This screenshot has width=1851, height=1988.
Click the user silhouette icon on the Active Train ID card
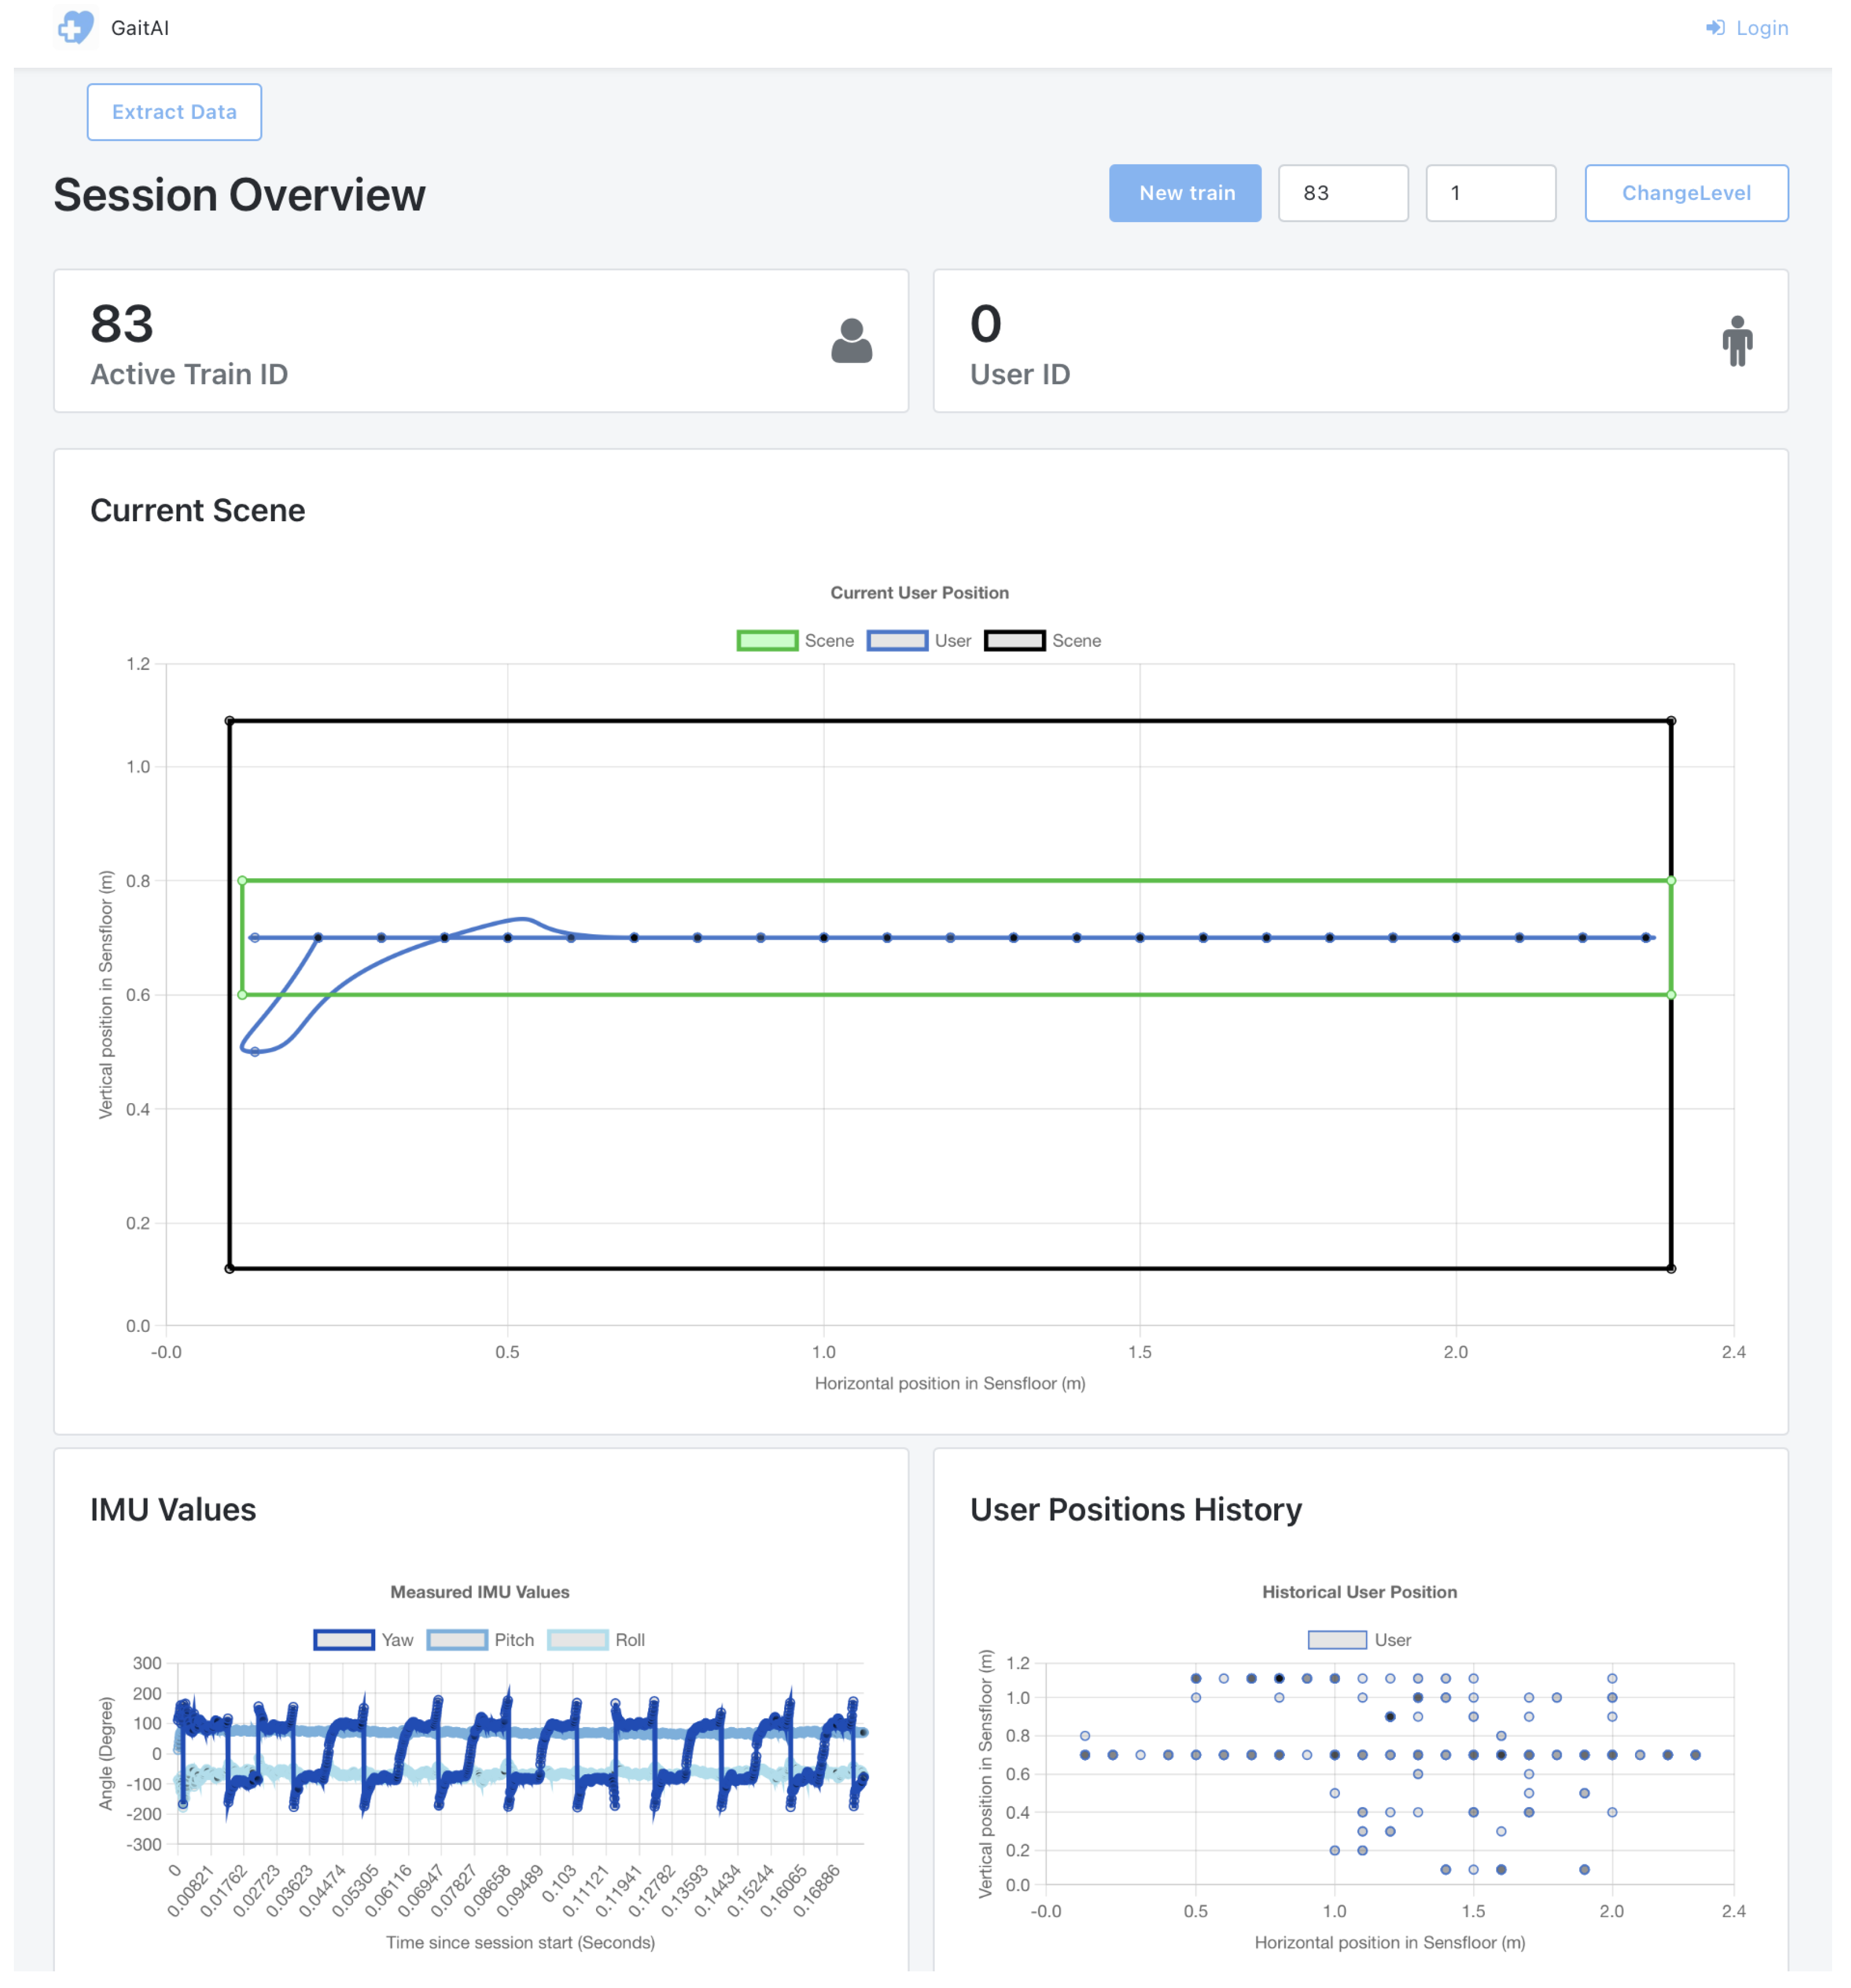point(851,341)
